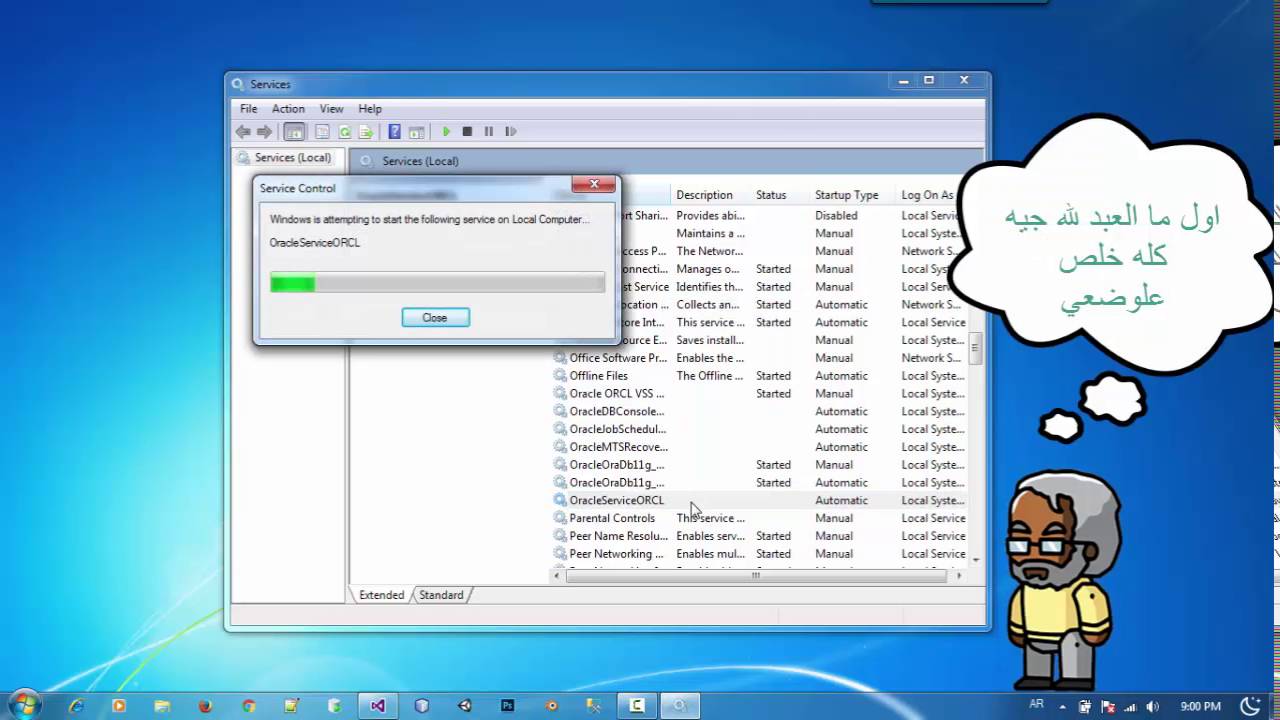Toggle Show/Hide Console Tree toolbar icon

294,131
